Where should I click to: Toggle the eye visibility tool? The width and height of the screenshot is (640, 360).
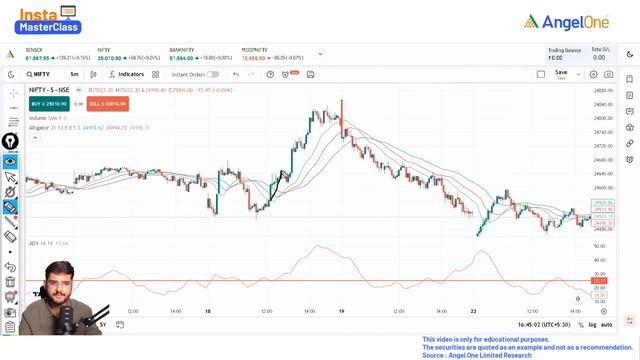pos(10,162)
